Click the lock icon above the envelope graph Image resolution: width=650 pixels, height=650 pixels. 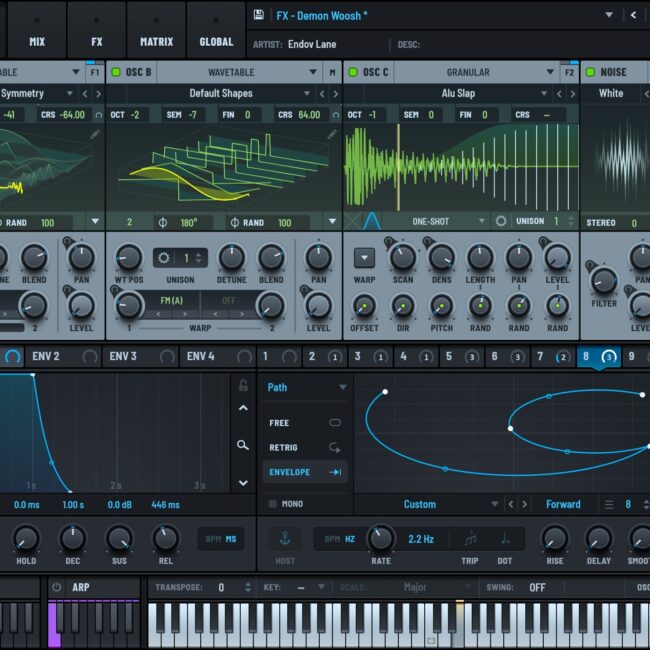[243, 385]
